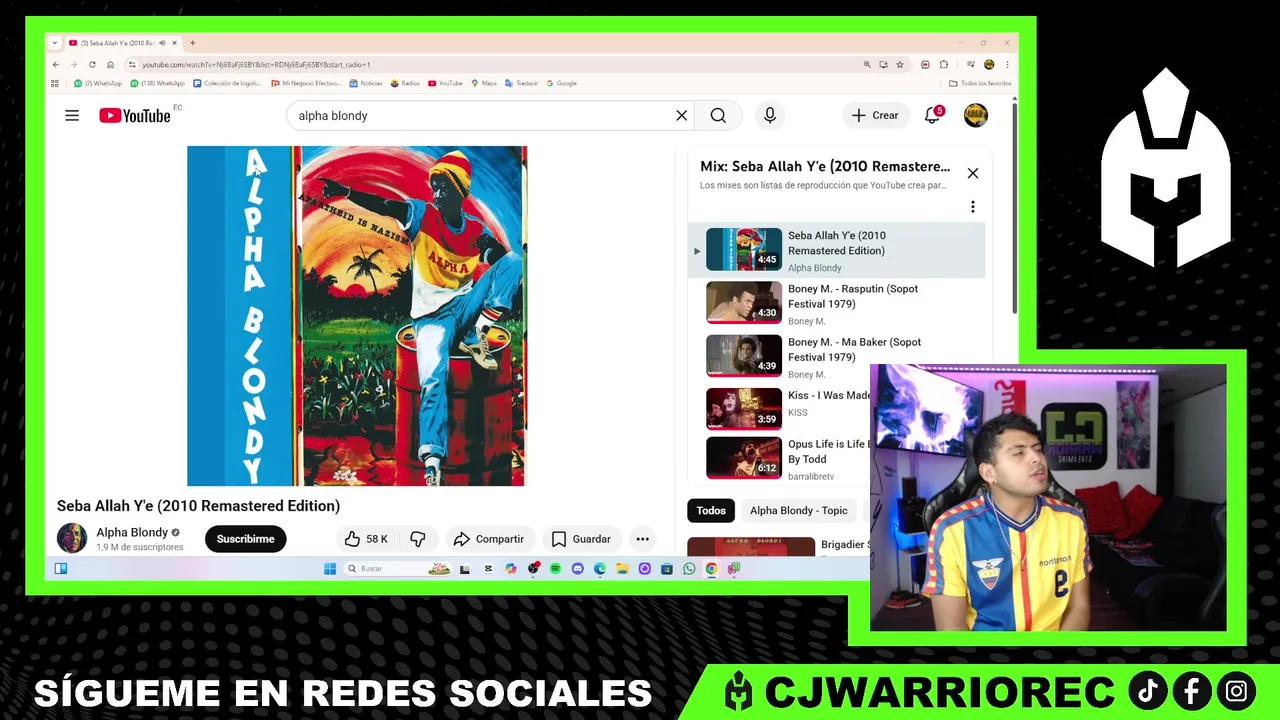The width and height of the screenshot is (1280, 720).
Task: Open more actions ellipsis below video
Action: (x=643, y=539)
